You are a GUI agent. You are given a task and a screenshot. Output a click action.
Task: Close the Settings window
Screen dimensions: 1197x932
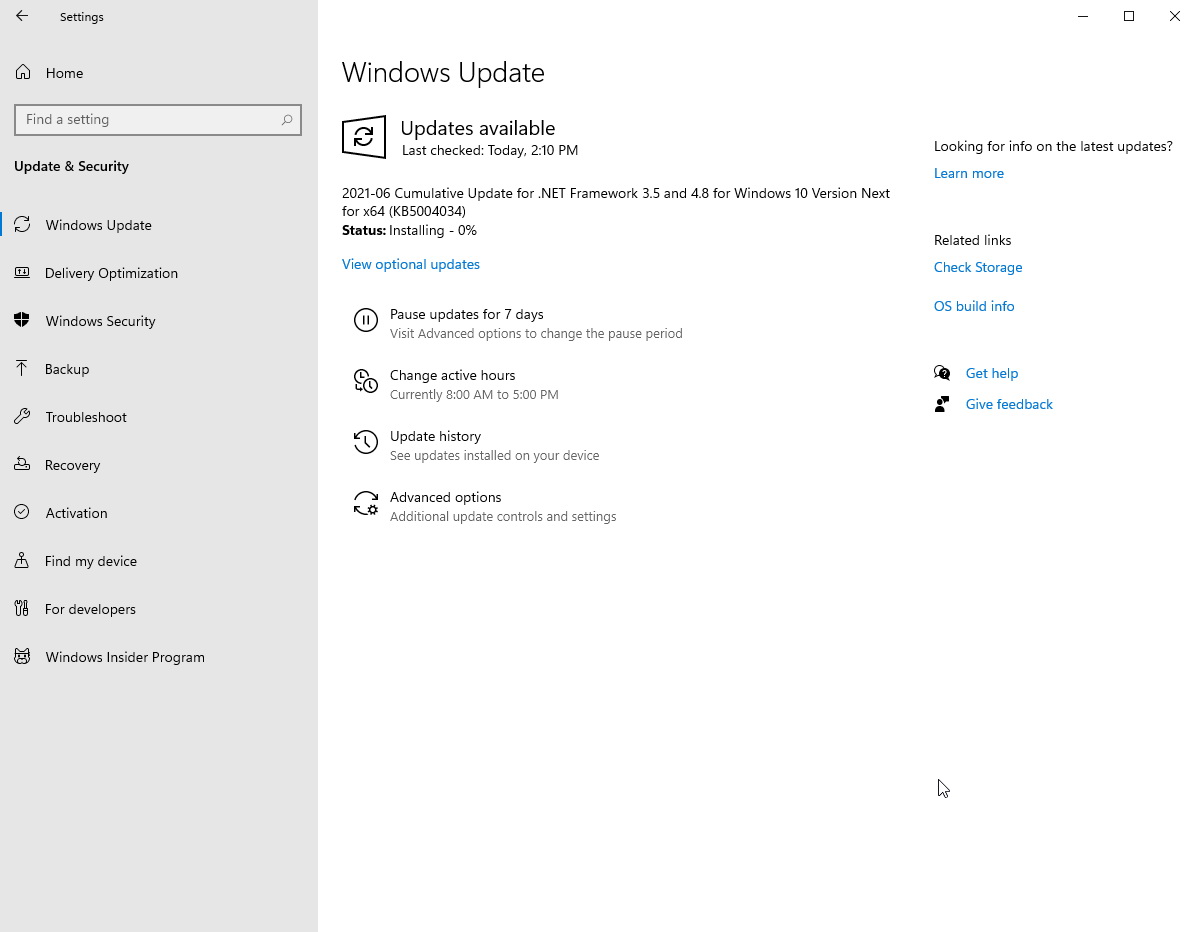[x=1174, y=16]
